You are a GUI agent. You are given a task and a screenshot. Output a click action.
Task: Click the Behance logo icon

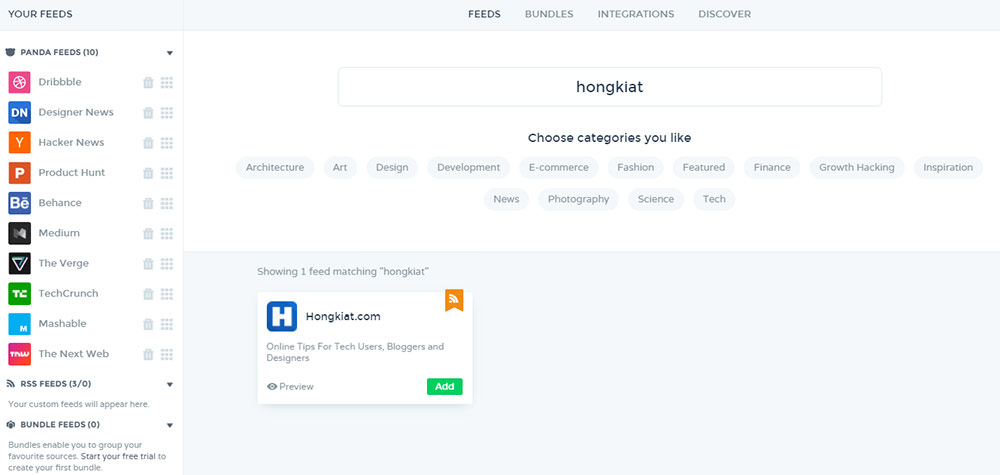[20, 203]
